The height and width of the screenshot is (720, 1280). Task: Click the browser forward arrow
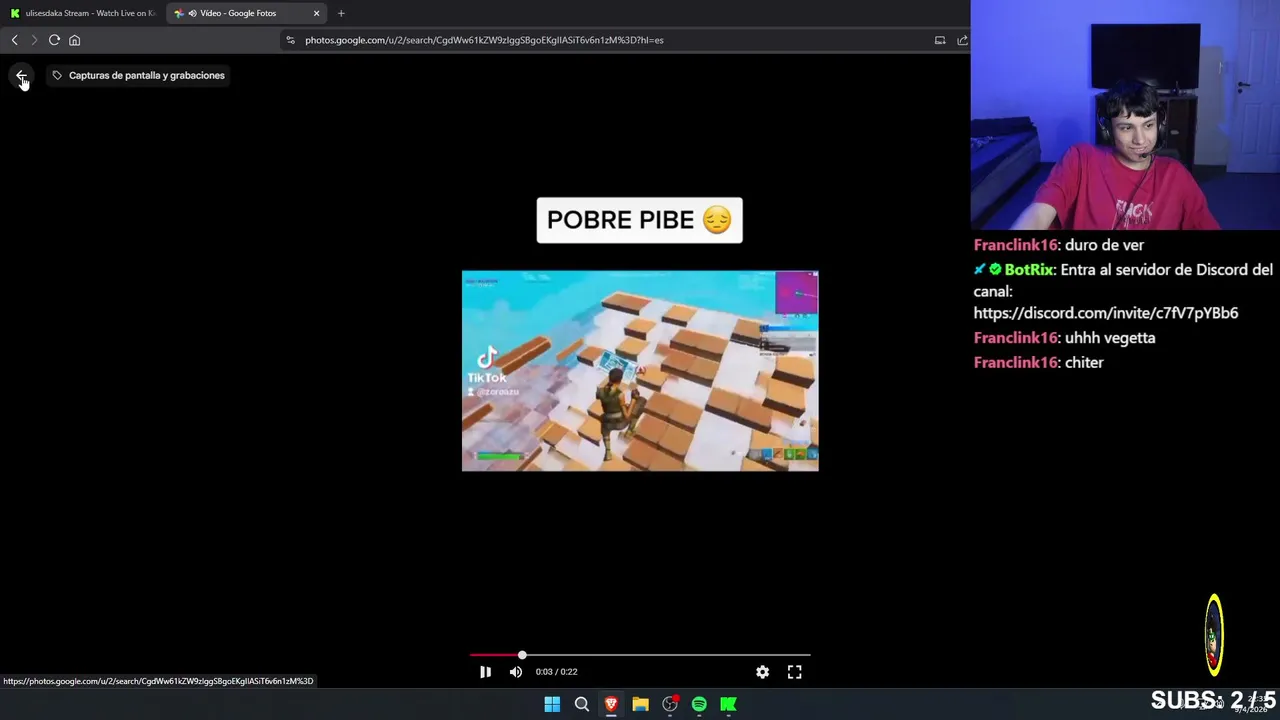point(34,40)
